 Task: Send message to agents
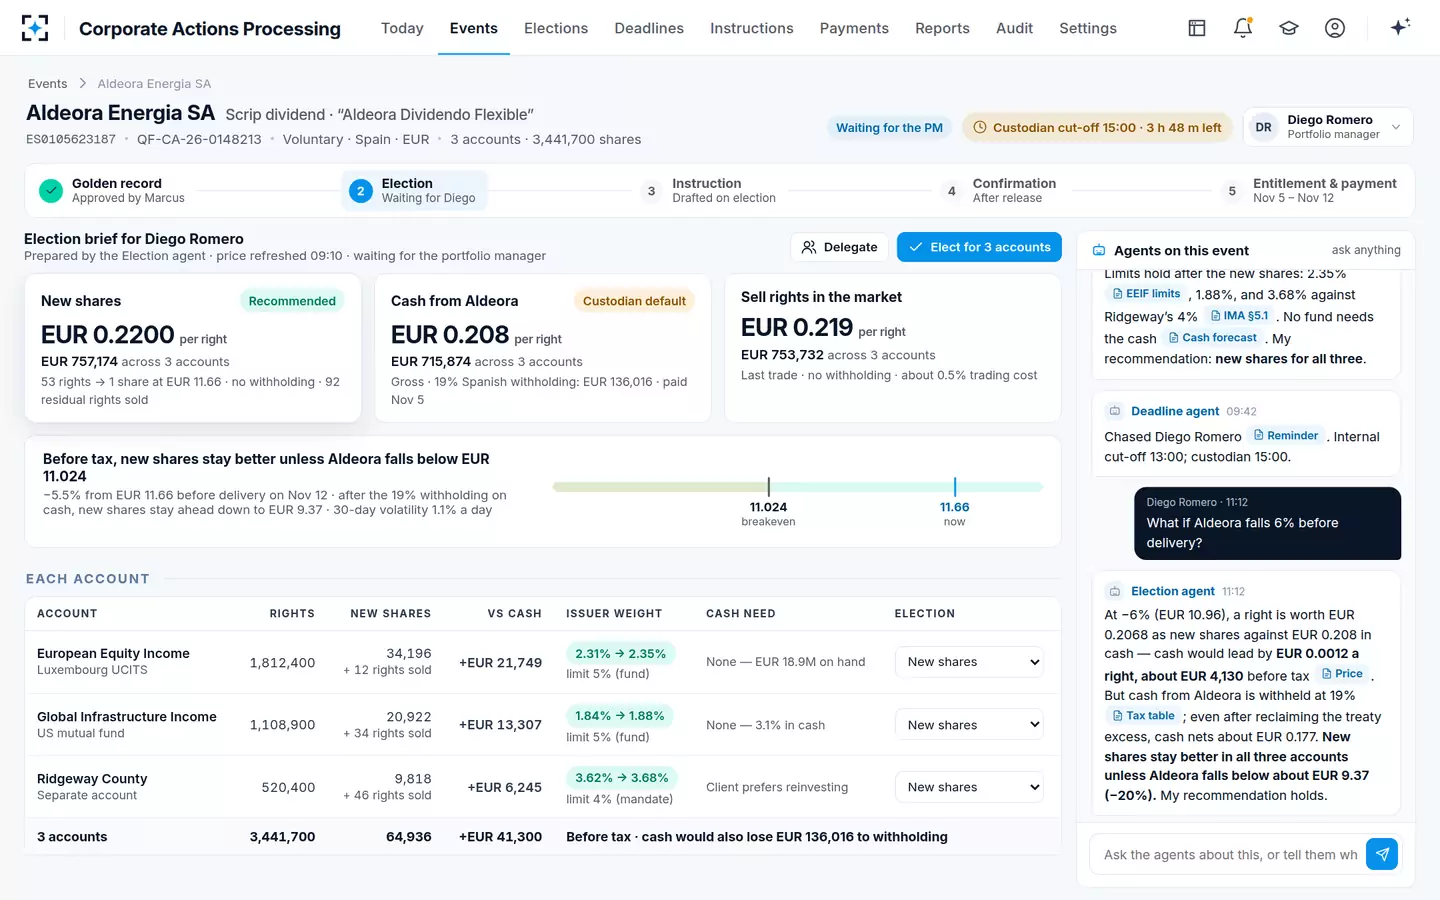click(1382, 854)
